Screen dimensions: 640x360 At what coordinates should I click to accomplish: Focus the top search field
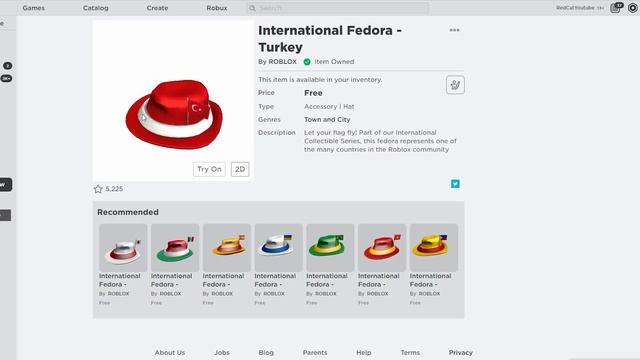338,8
